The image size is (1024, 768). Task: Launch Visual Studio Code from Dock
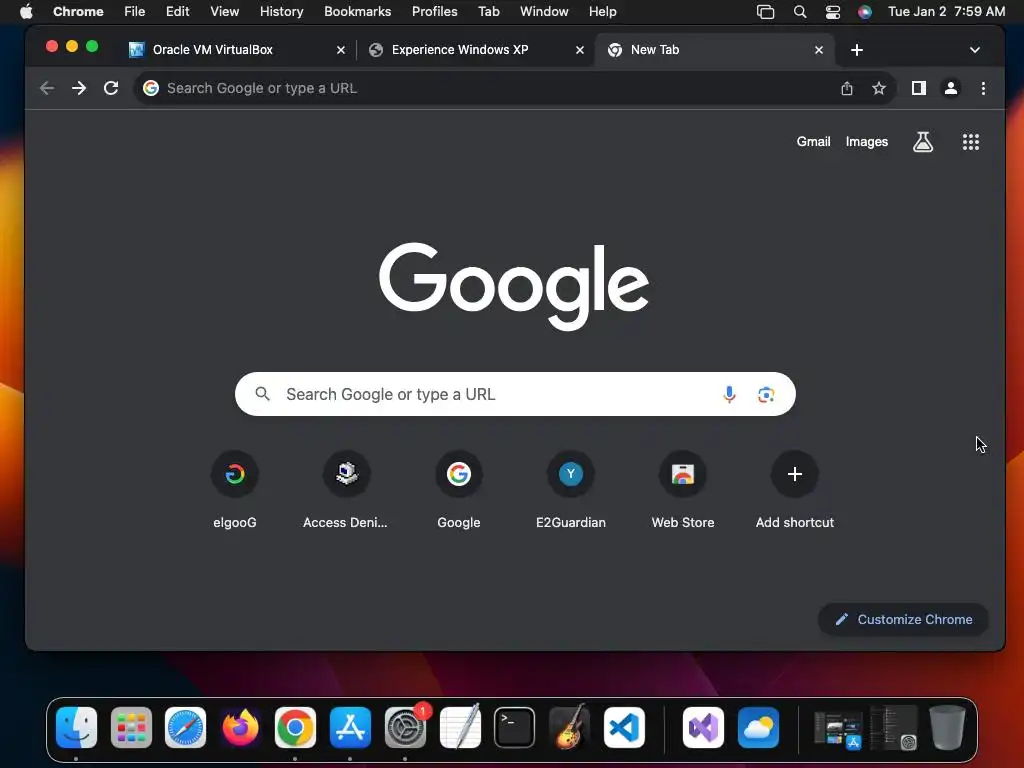tap(624, 727)
